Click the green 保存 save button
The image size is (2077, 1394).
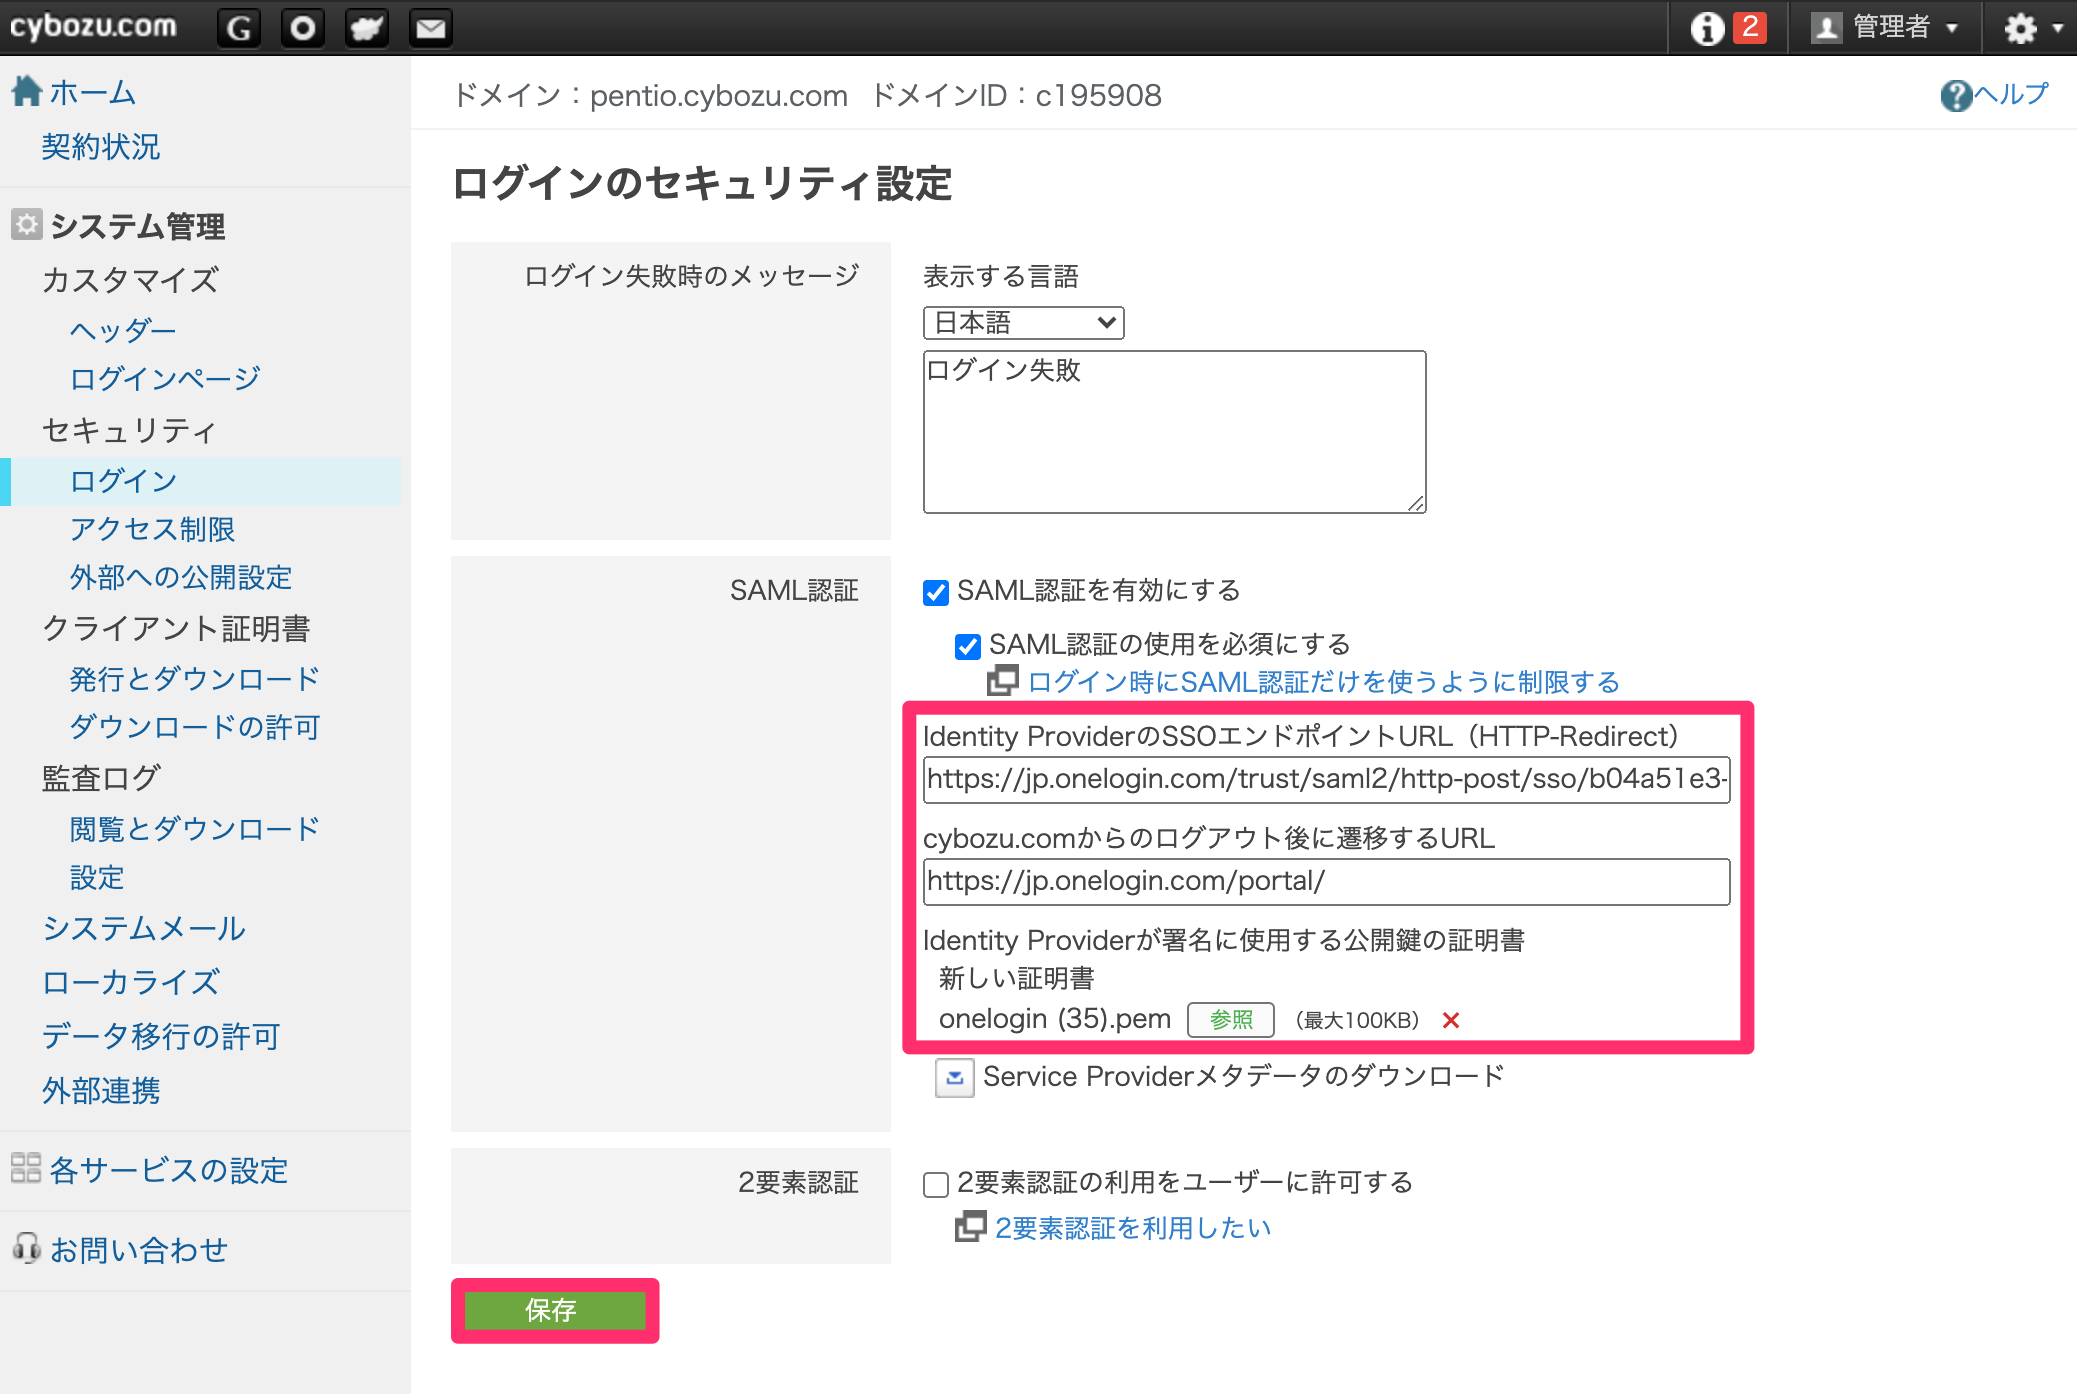[555, 1310]
